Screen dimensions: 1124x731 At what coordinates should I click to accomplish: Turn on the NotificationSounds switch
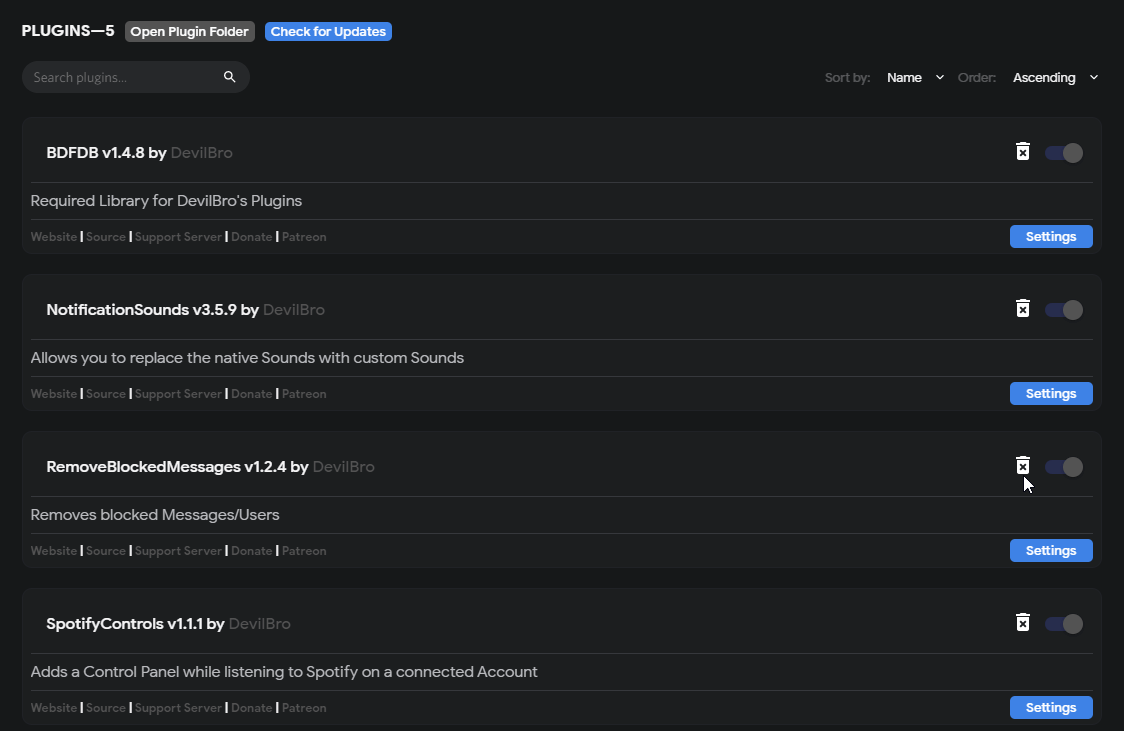[x=1063, y=309]
